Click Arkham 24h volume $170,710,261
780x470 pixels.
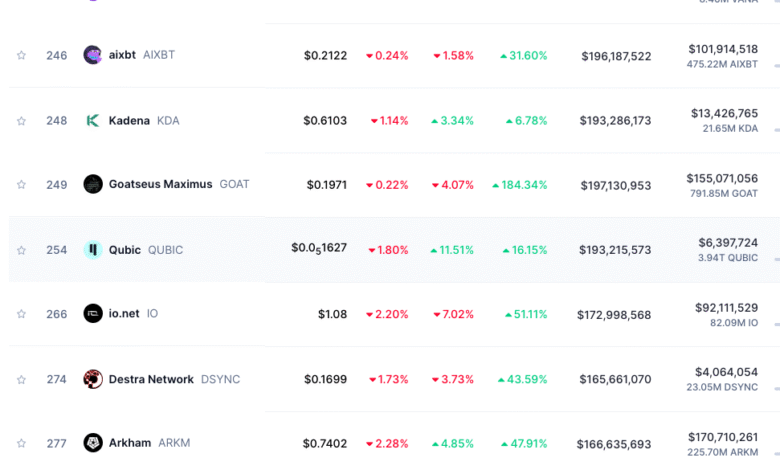click(723, 437)
